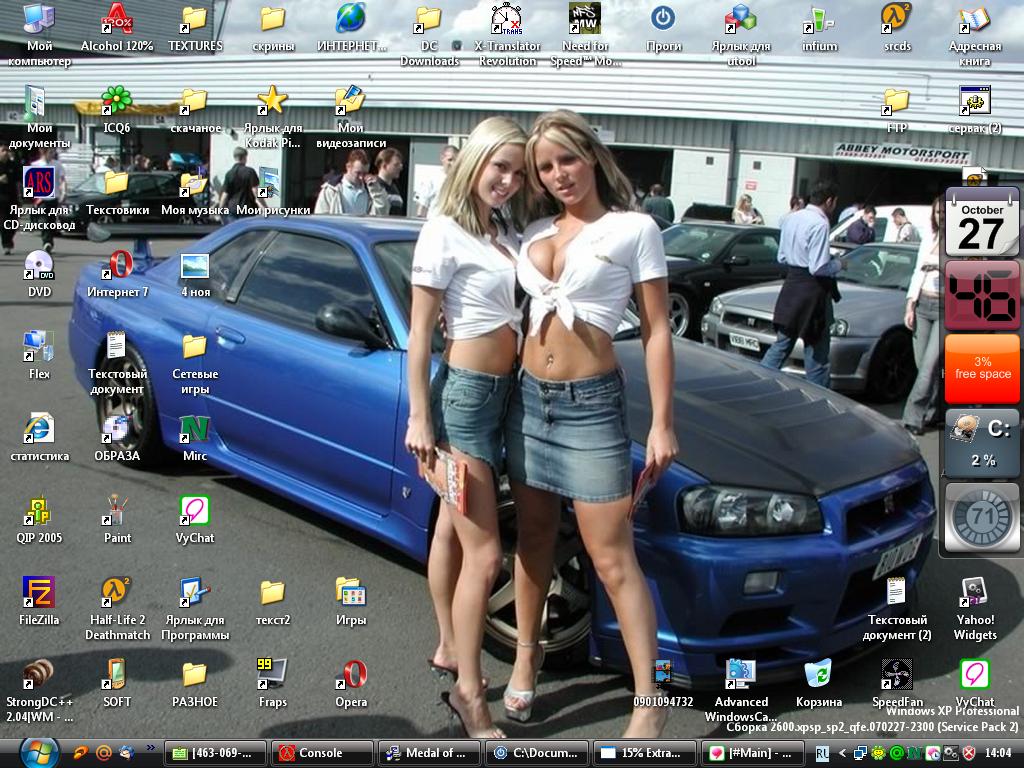Select the Проги power icon

pyautogui.click(x=663, y=20)
